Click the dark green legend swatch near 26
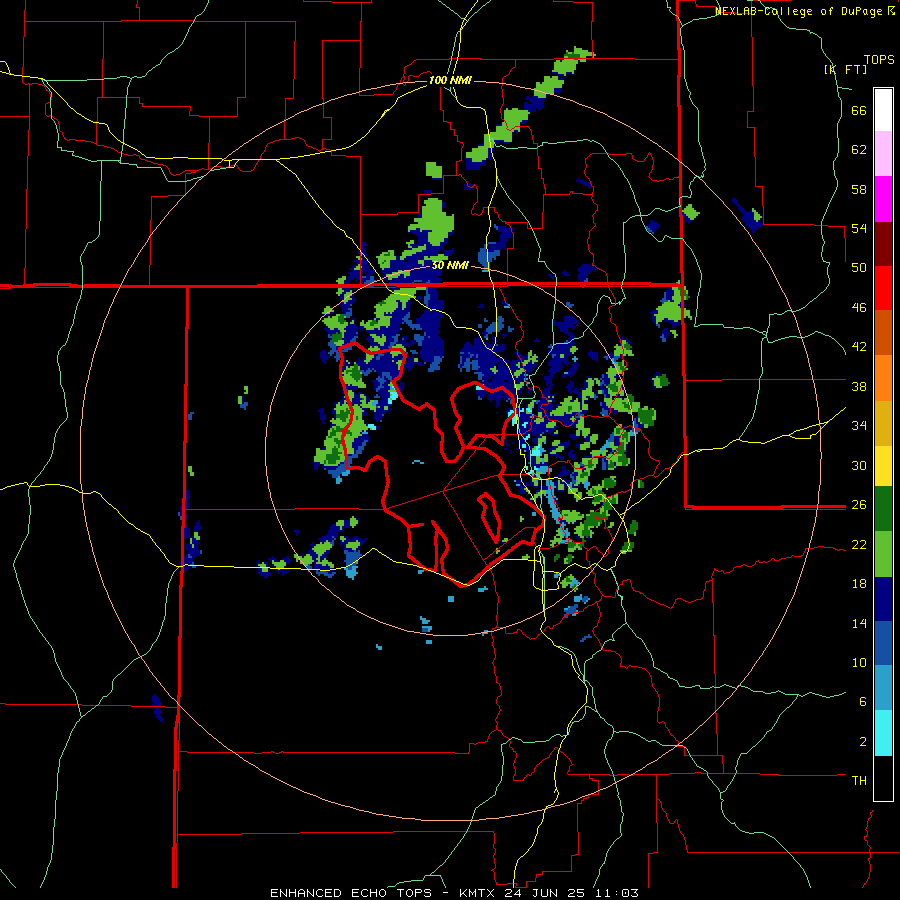Screen dimensions: 900x900 click(883, 509)
